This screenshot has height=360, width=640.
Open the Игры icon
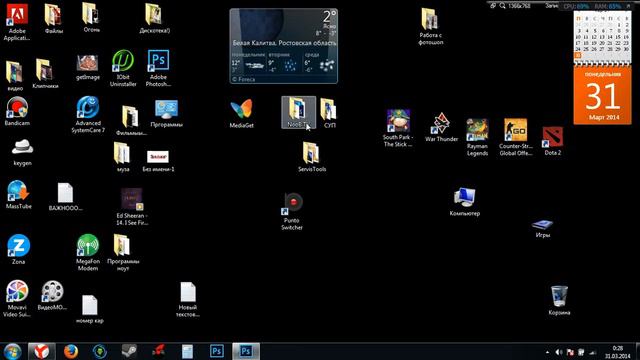542,229
